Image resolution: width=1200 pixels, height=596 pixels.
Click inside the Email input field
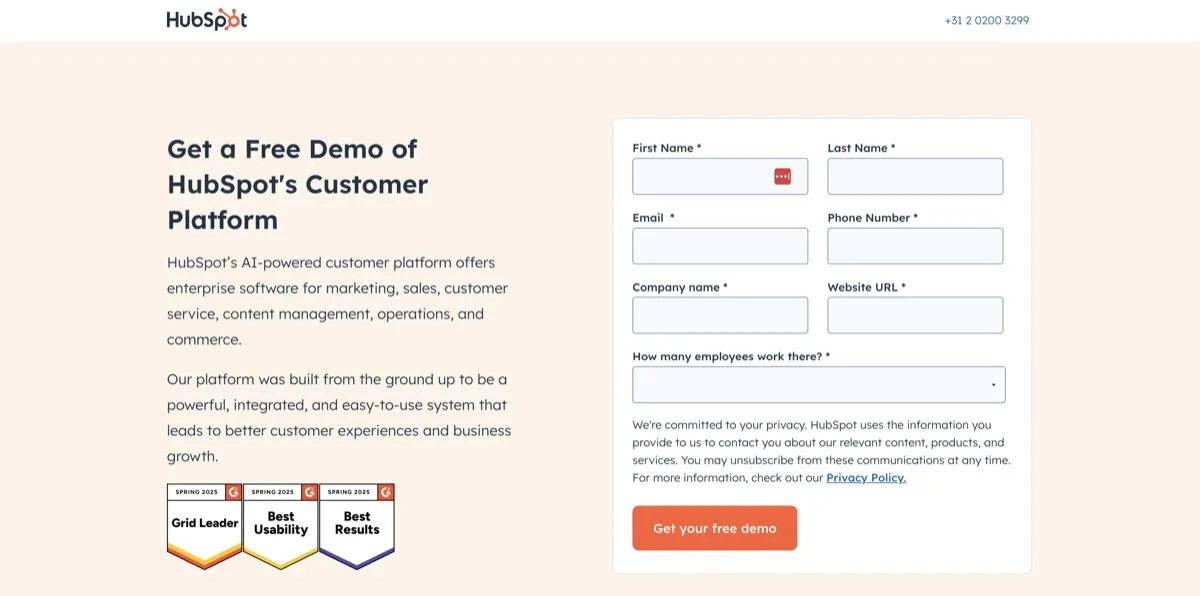[720, 245]
